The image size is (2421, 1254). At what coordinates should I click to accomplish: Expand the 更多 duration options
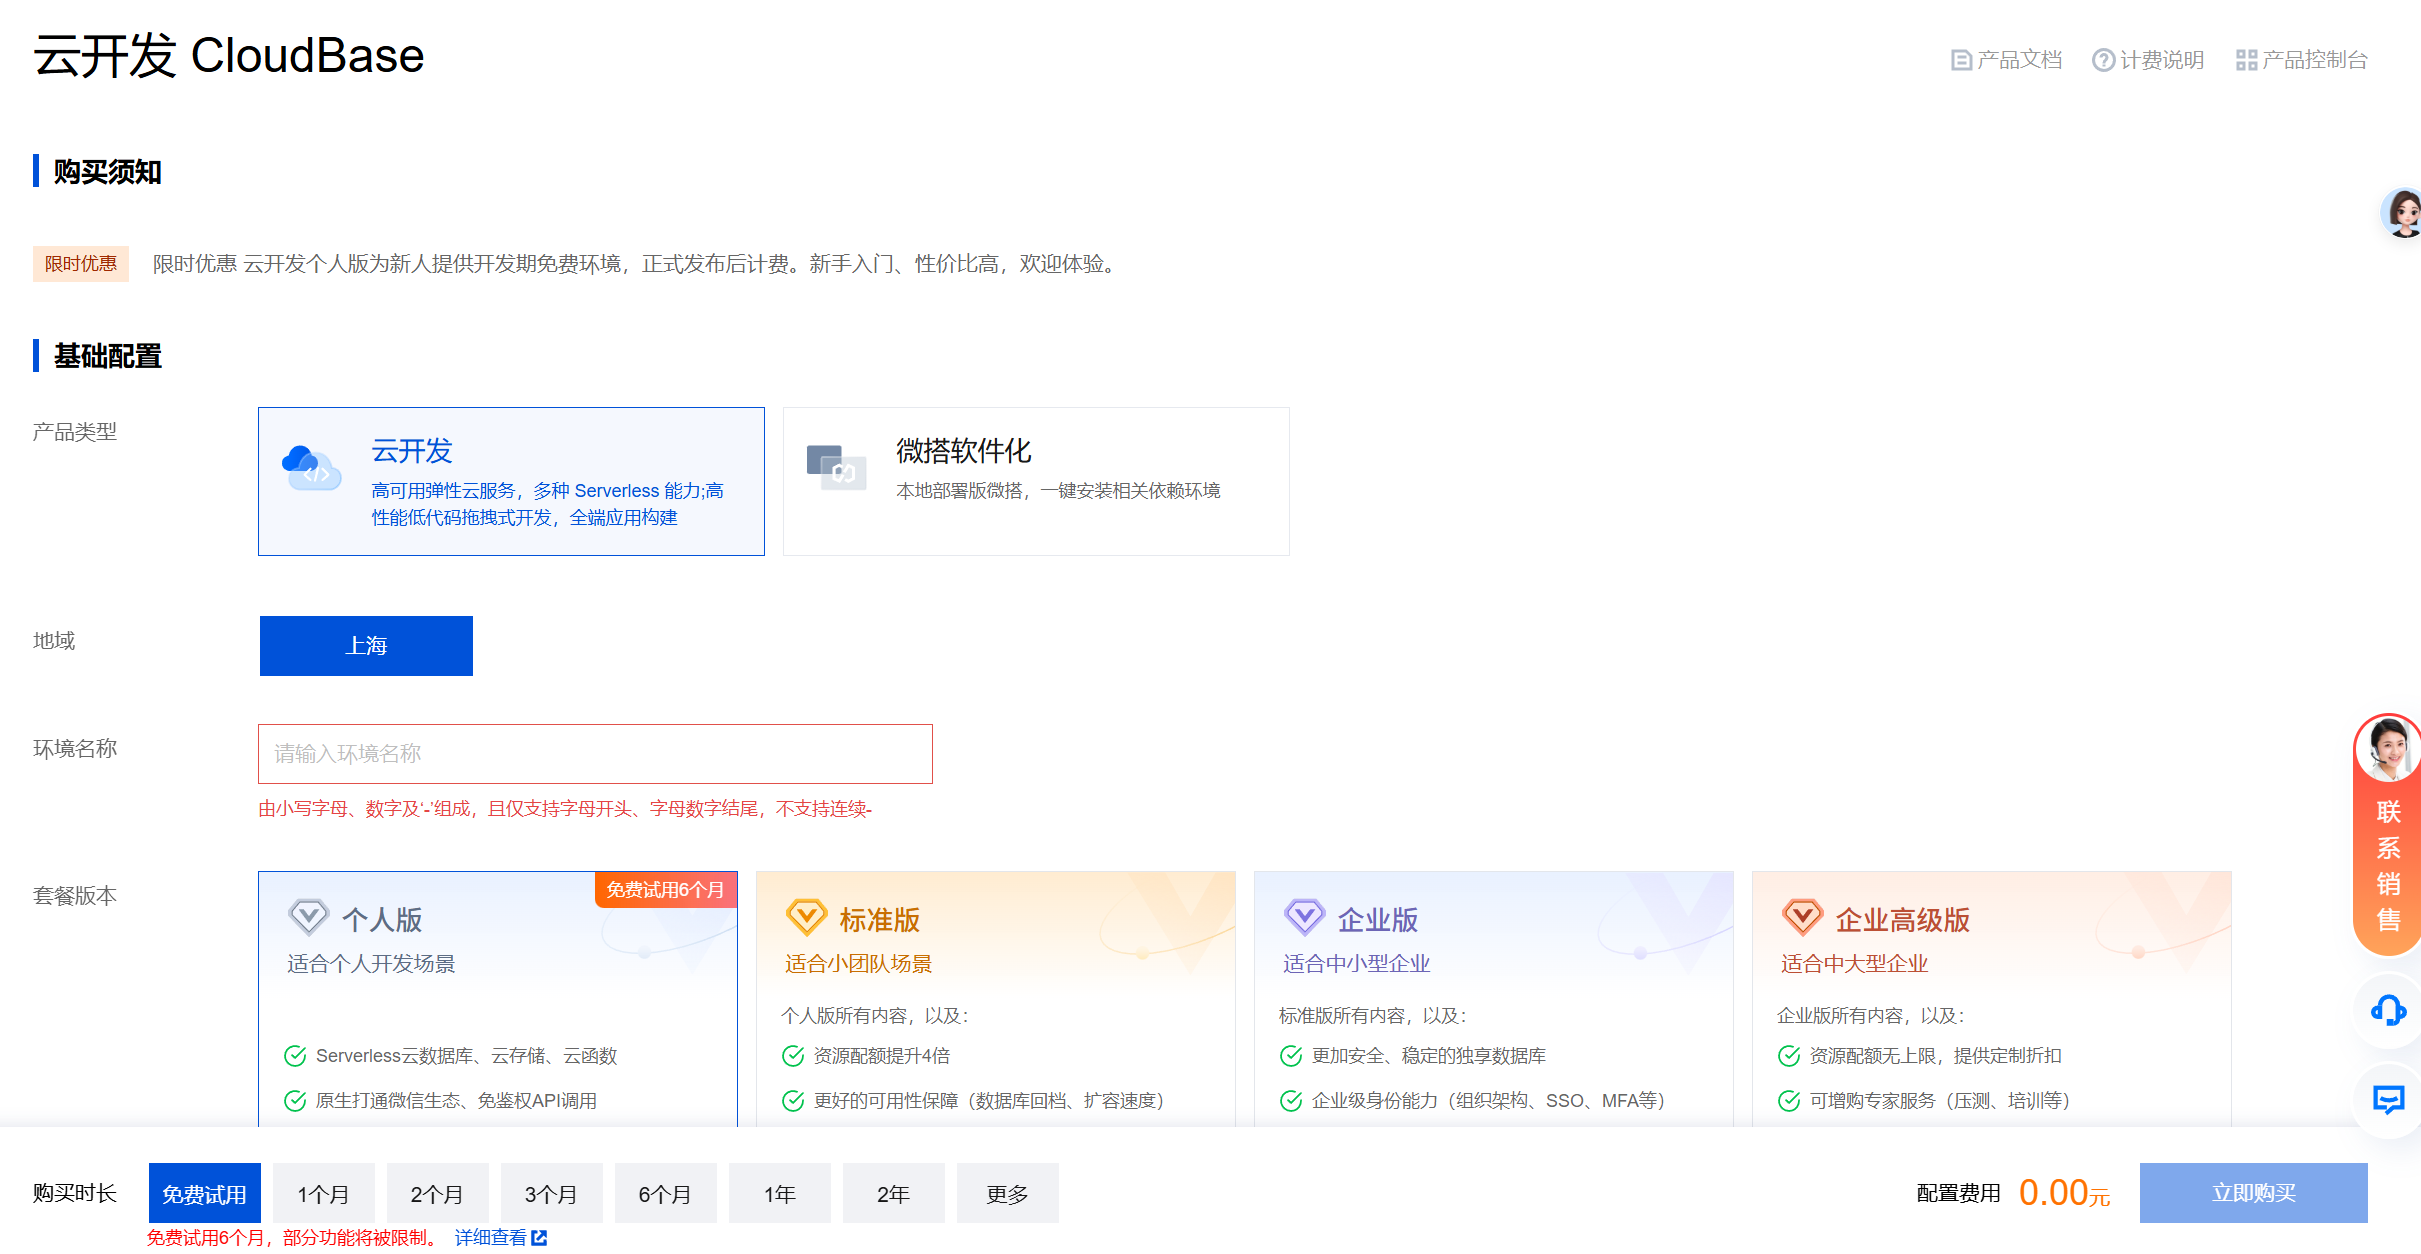[1007, 1194]
